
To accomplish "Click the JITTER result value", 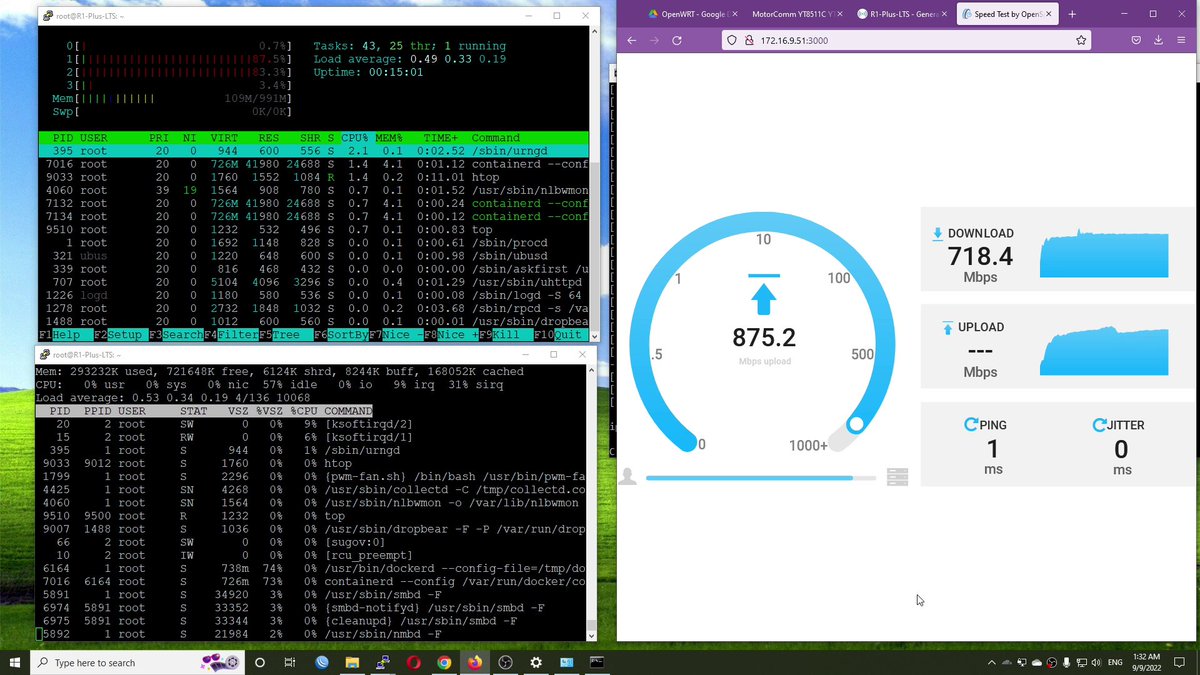I will [x=1121, y=449].
